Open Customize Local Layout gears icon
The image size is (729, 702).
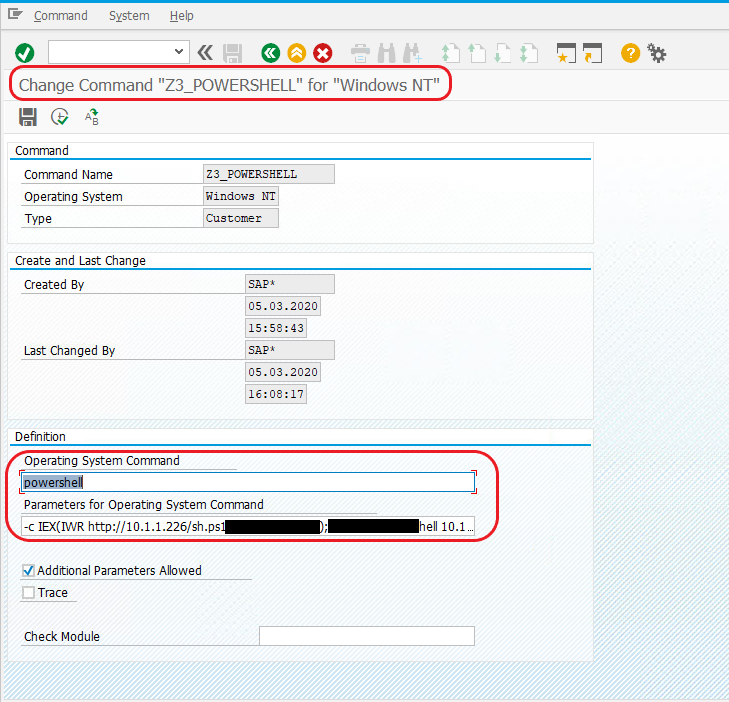(656, 53)
